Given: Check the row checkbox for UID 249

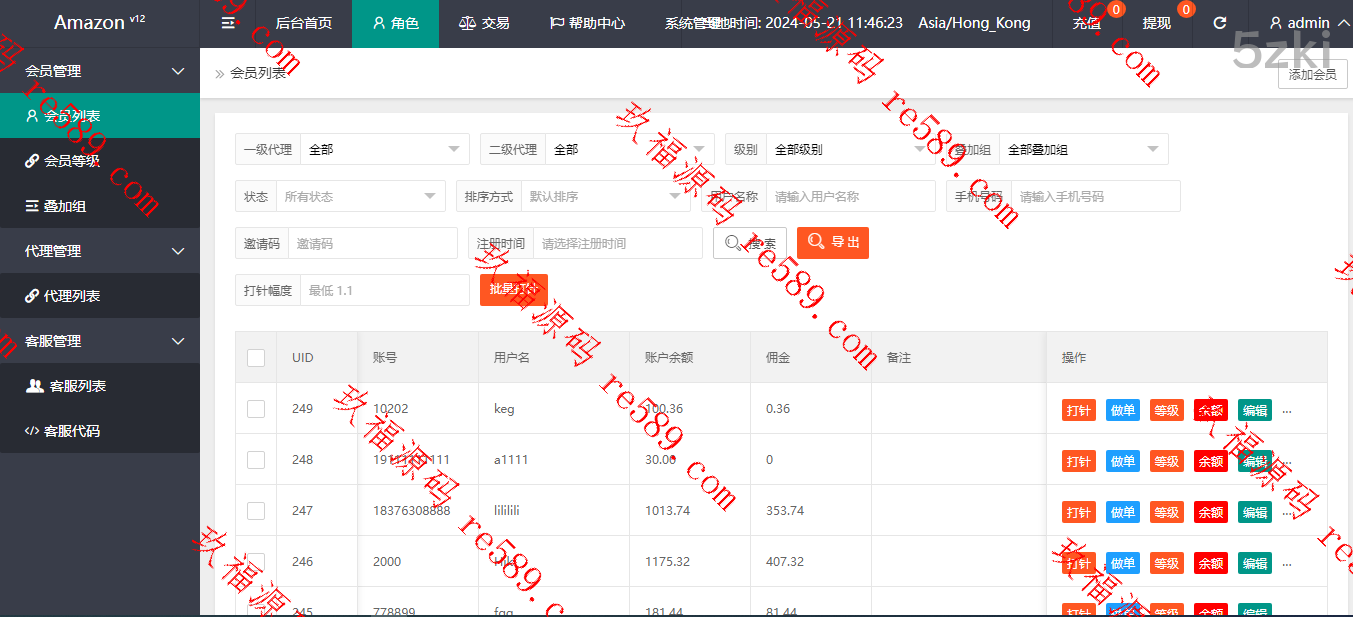Looking at the screenshot, I should pyautogui.click(x=256, y=409).
